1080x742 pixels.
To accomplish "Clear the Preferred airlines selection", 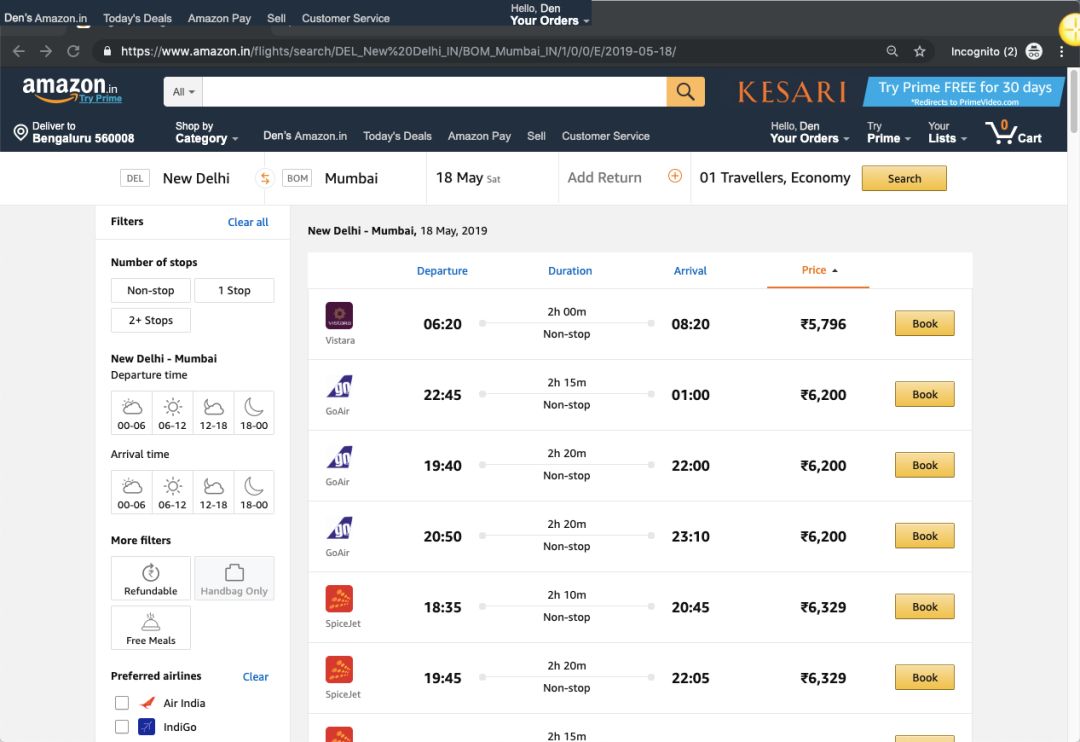I will [256, 677].
